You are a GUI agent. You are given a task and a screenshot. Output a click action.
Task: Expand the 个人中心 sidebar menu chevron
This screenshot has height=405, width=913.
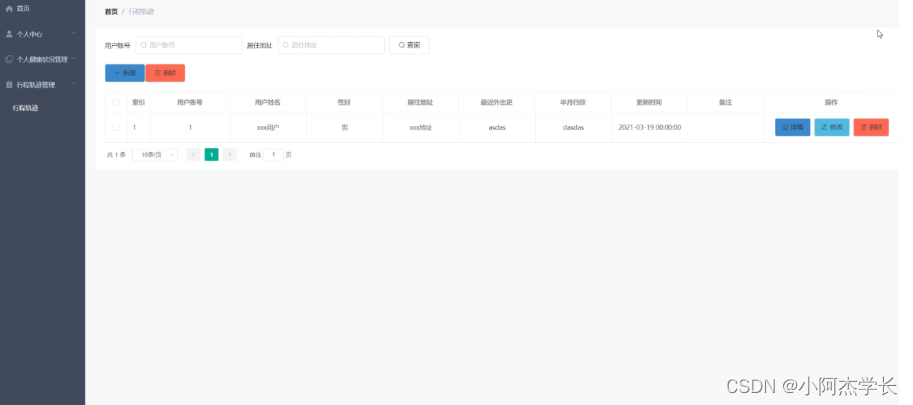(x=73, y=34)
